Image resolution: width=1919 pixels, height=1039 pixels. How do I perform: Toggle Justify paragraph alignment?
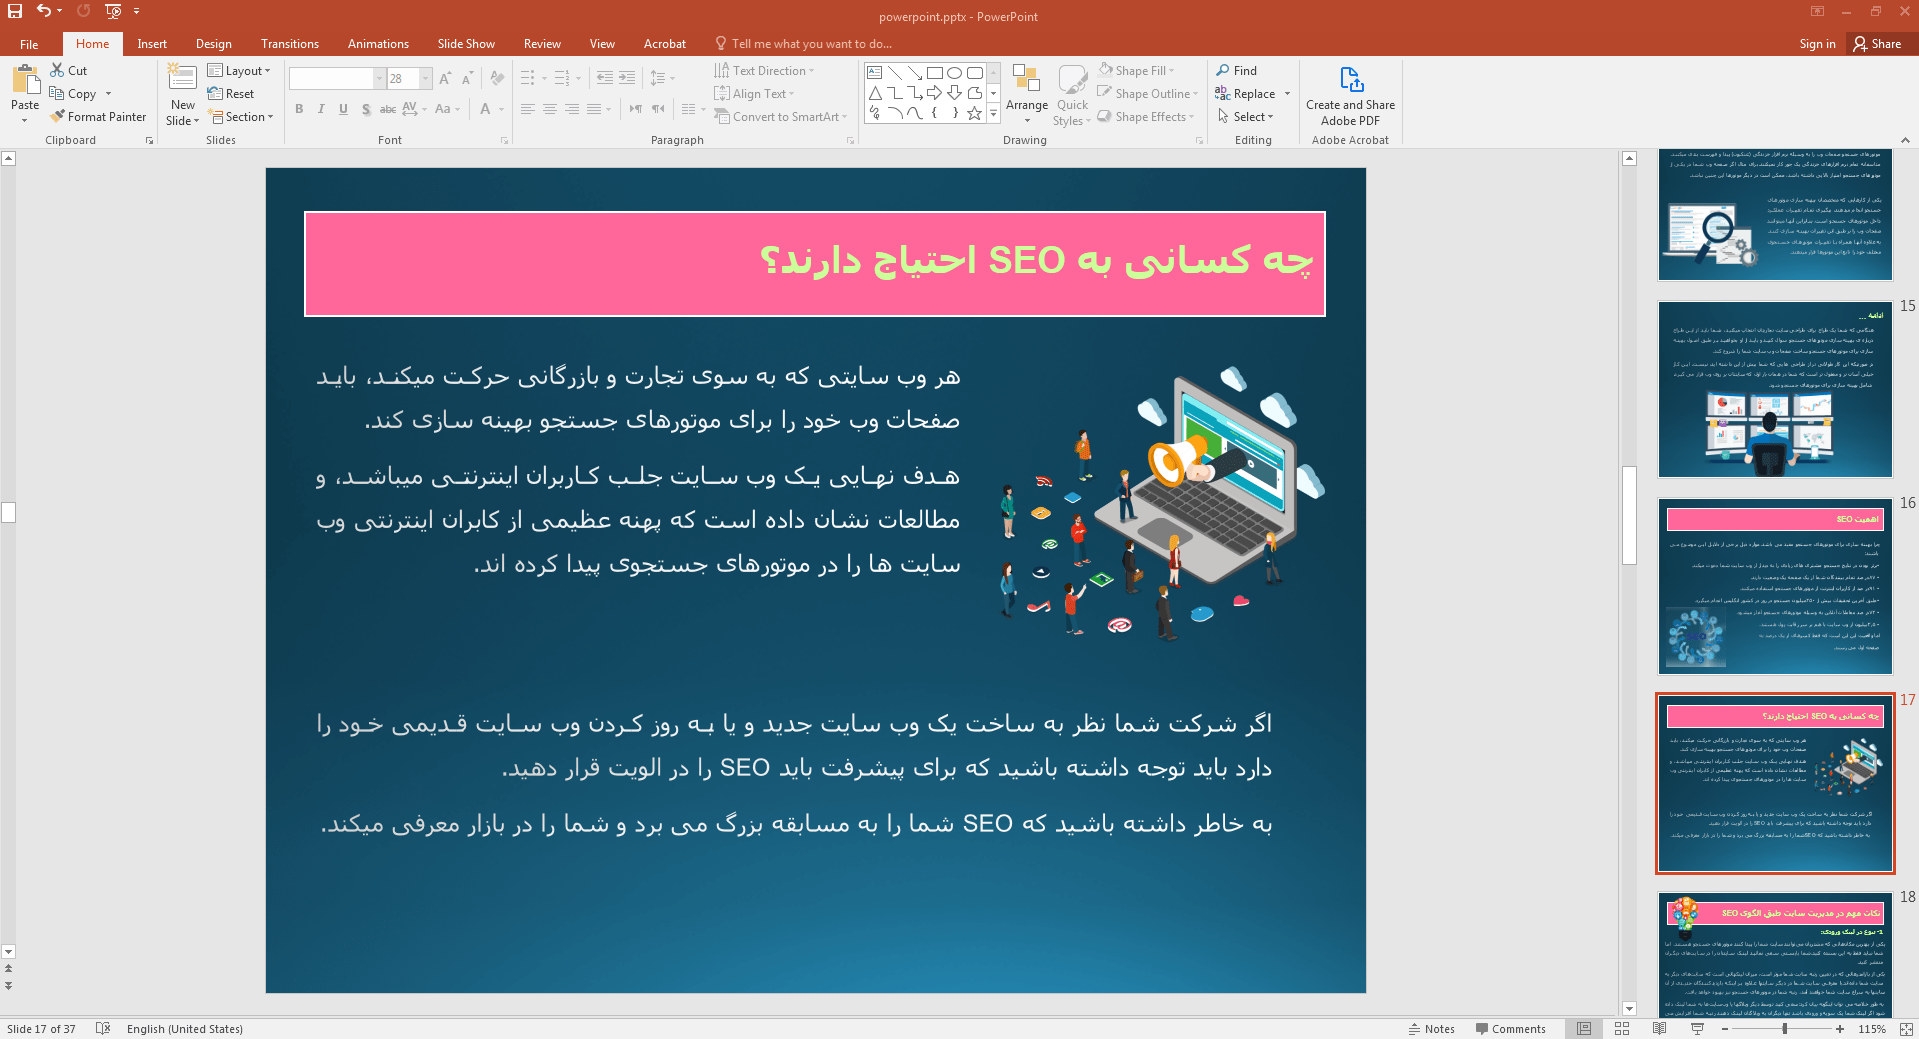tap(594, 109)
